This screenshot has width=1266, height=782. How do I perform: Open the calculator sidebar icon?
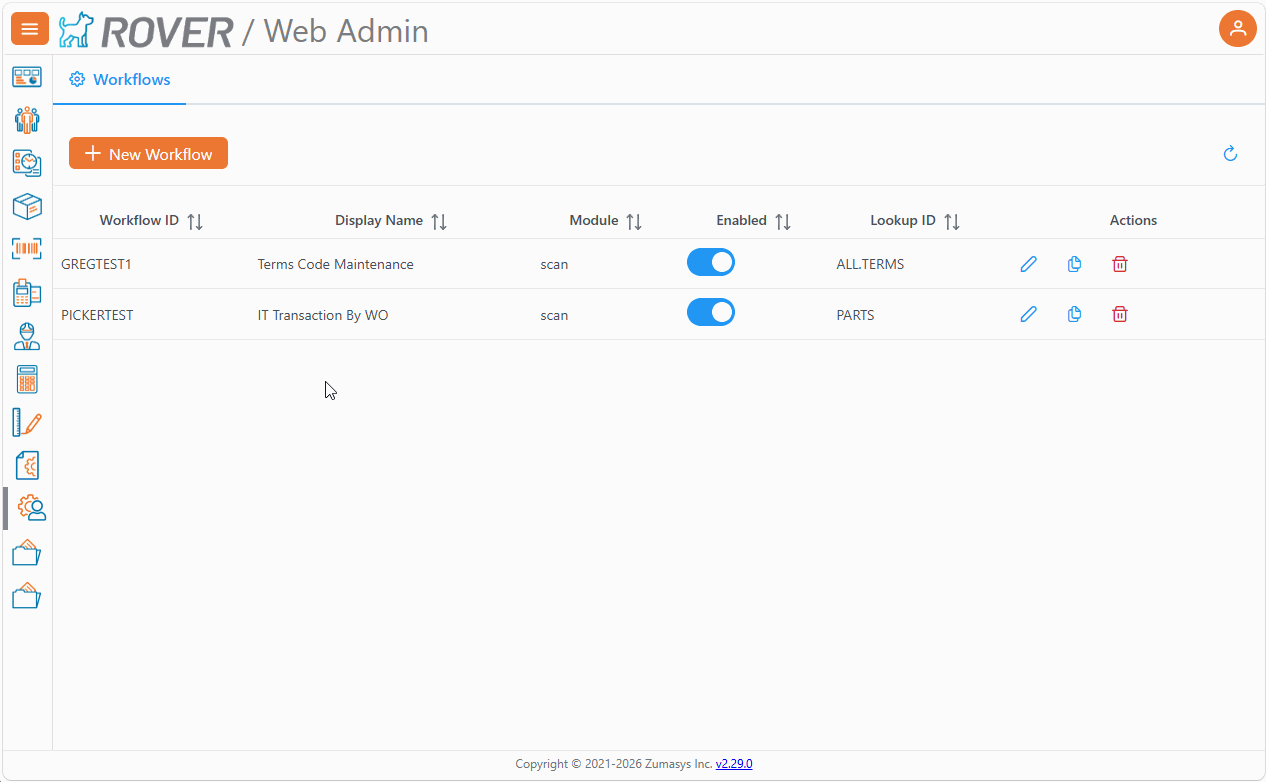27,379
